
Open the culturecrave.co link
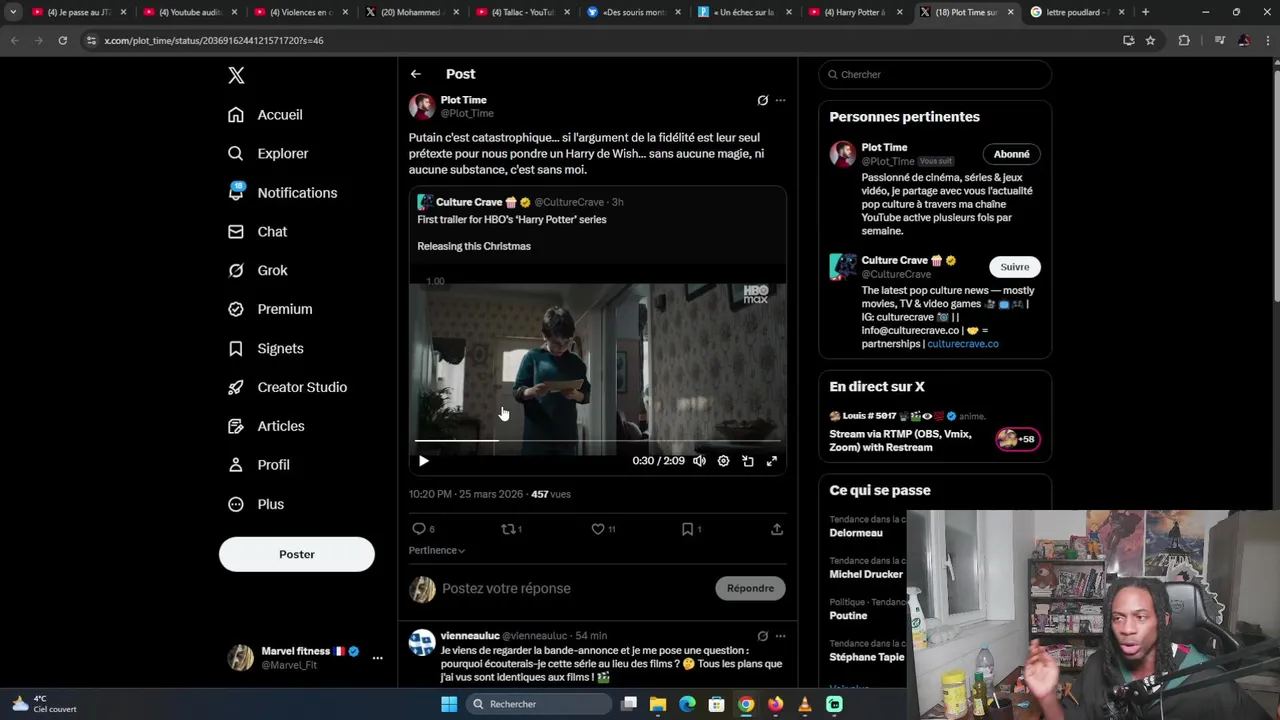tap(963, 344)
